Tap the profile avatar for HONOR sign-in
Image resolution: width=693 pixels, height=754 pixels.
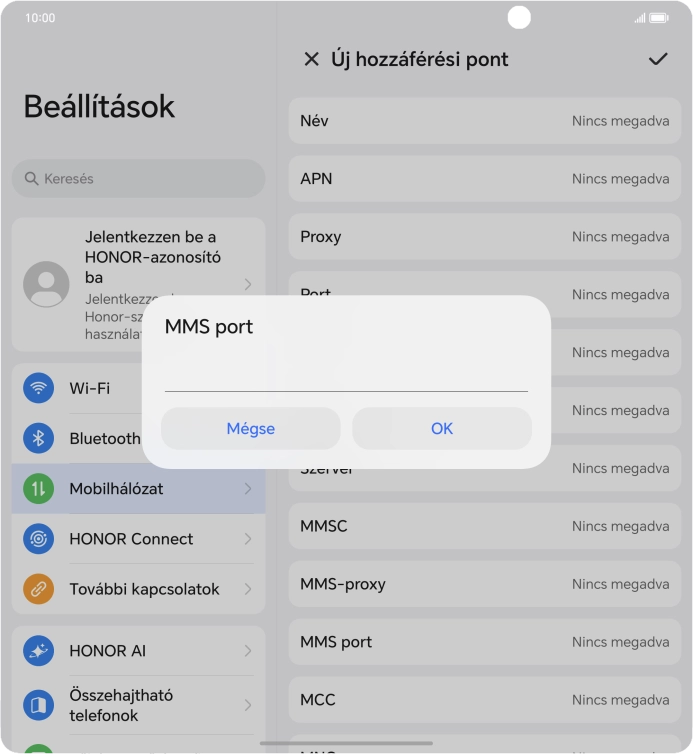click(46, 284)
